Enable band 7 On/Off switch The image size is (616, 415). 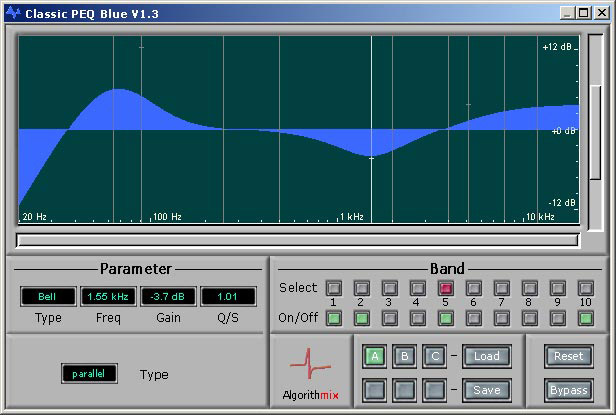click(x=501, y=318)
